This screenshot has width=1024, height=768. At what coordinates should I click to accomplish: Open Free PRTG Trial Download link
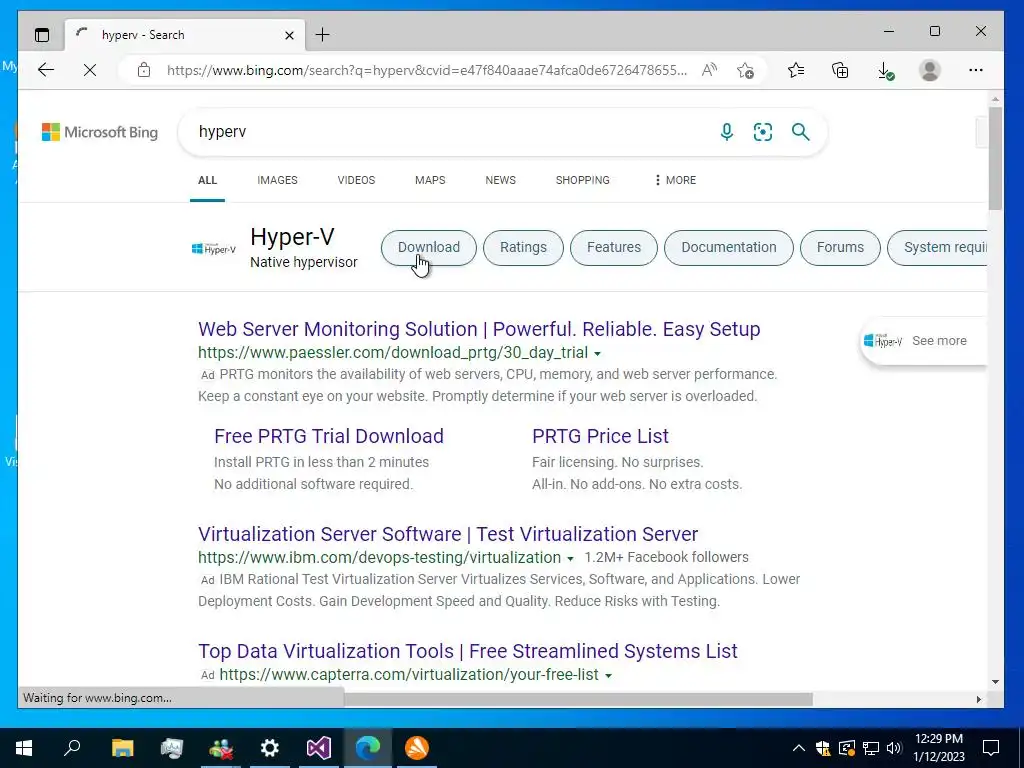329,436
